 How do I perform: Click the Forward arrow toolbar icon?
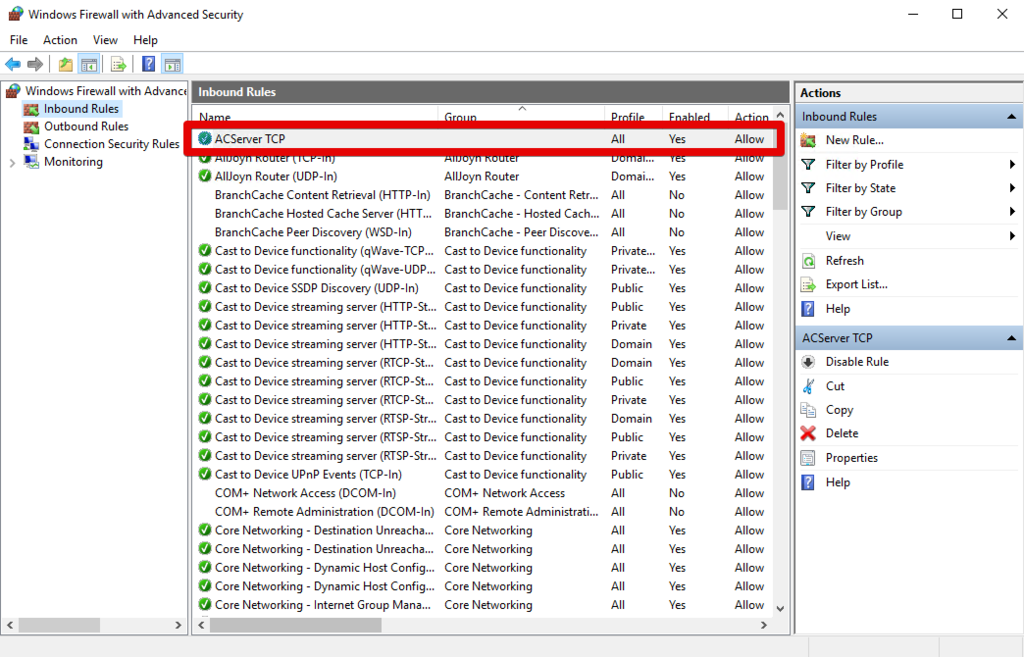tap(35, 64)
